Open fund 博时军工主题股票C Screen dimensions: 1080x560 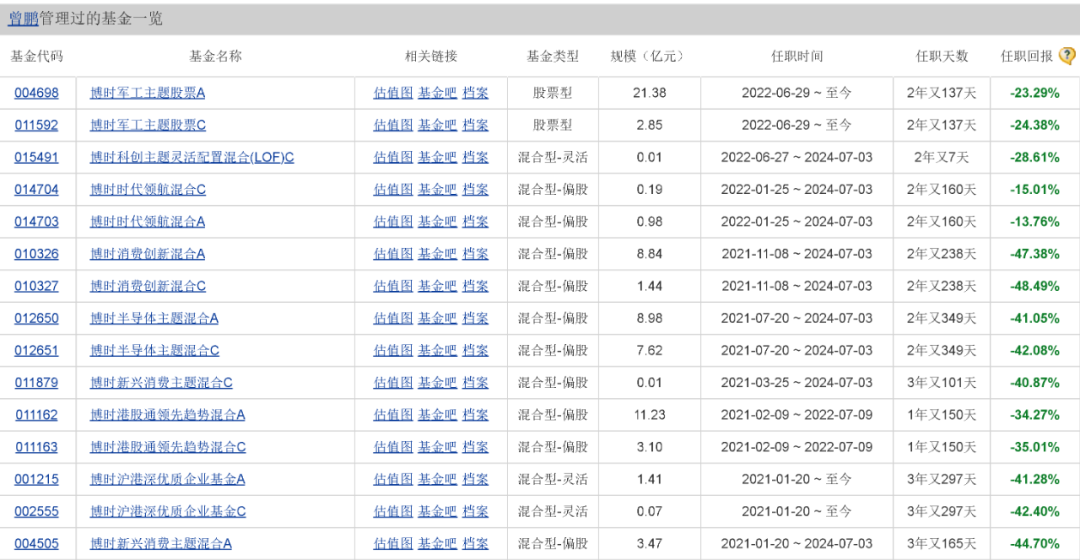(x=147, y=125)
